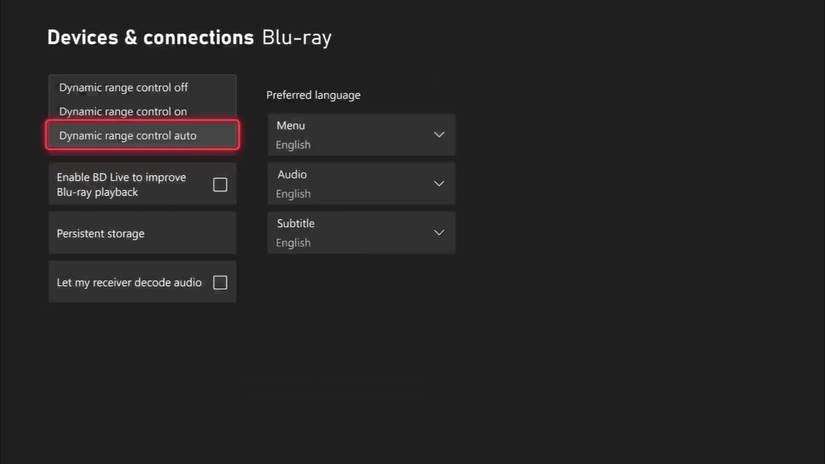
Task: Click Let my receiver decode audio text
Action: (x=129, y=283)
